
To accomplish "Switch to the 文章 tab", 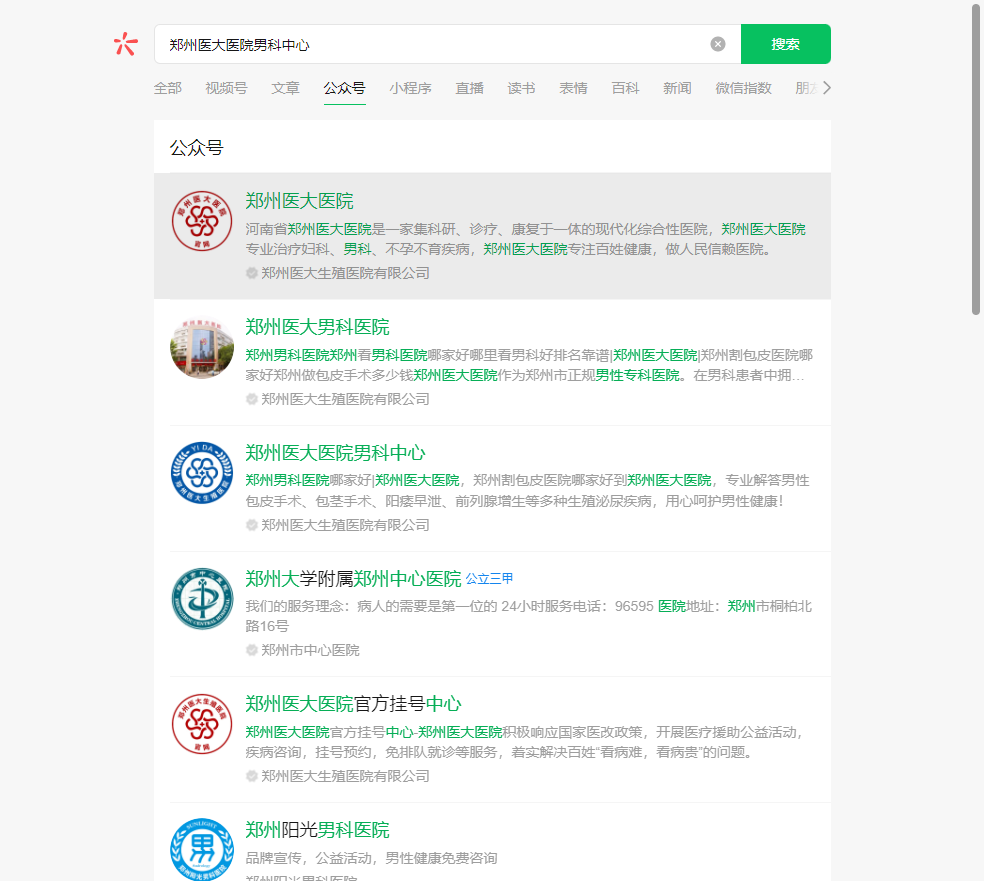I will pos(286,88).
